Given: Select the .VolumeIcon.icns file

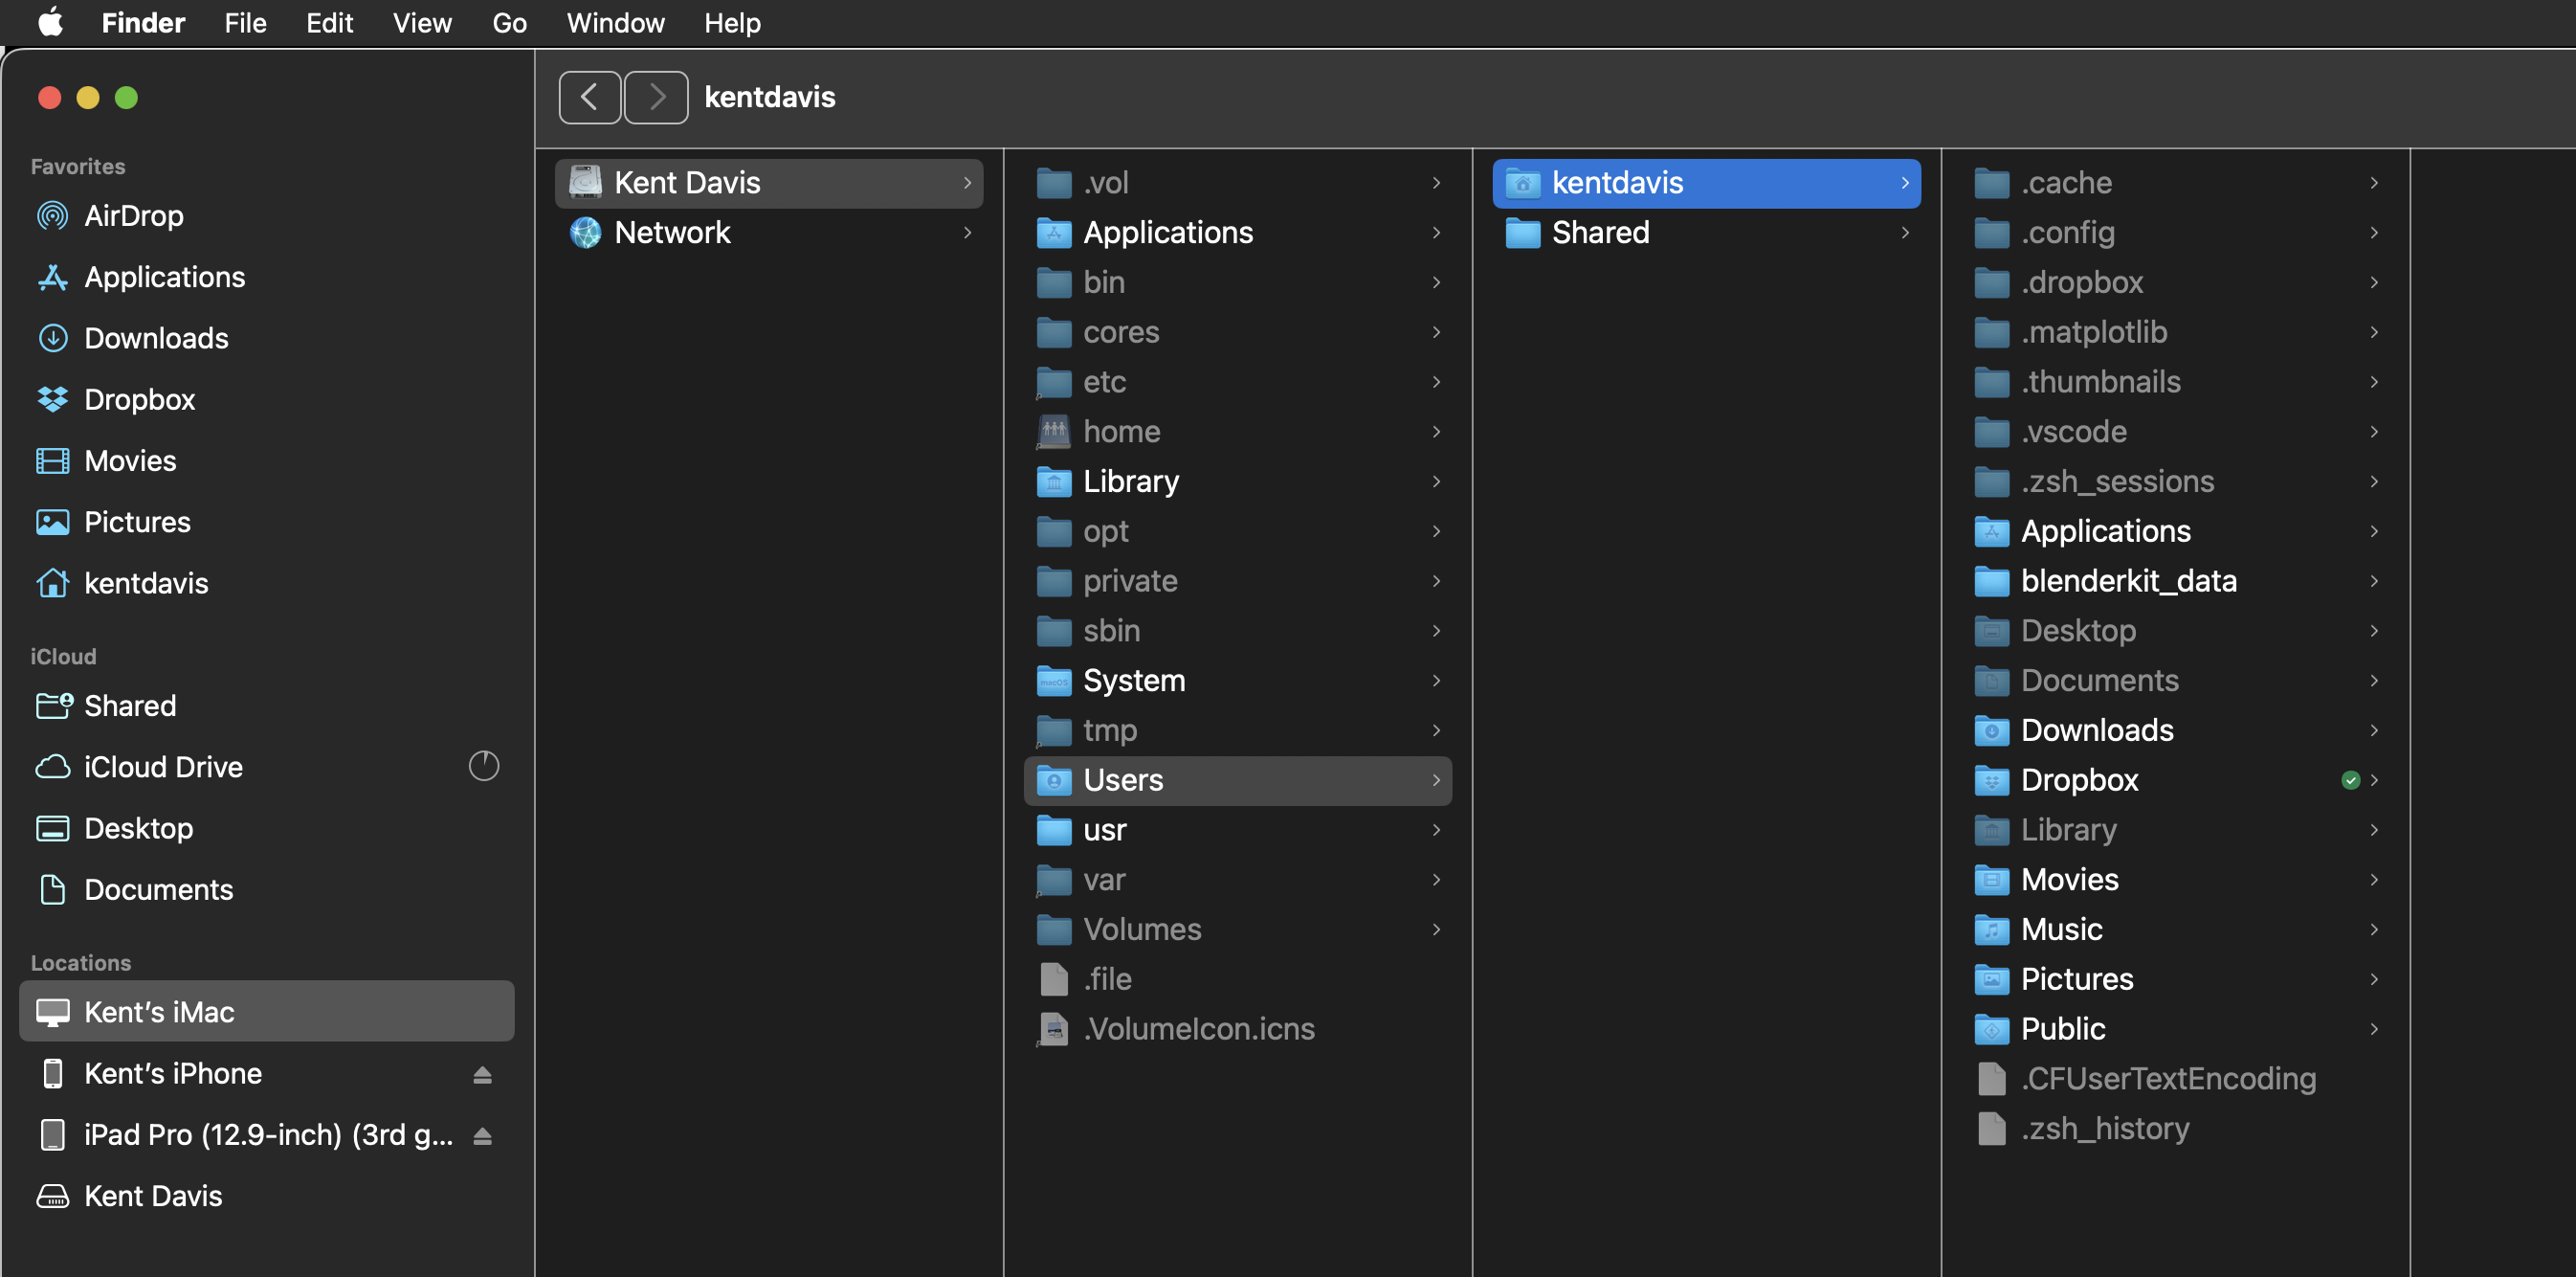Looking at the screenshot, I should coord(1199,1028).
